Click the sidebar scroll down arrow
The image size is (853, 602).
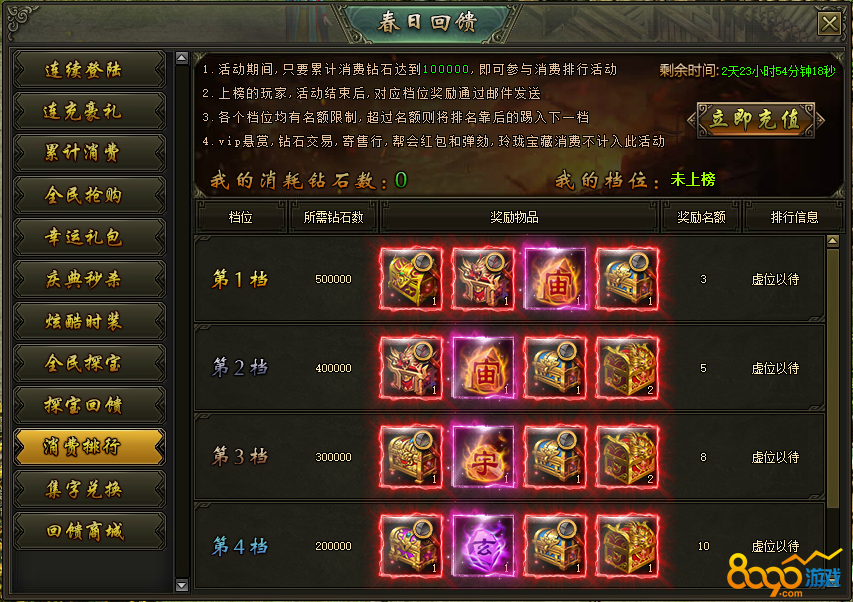pos(182,585)
